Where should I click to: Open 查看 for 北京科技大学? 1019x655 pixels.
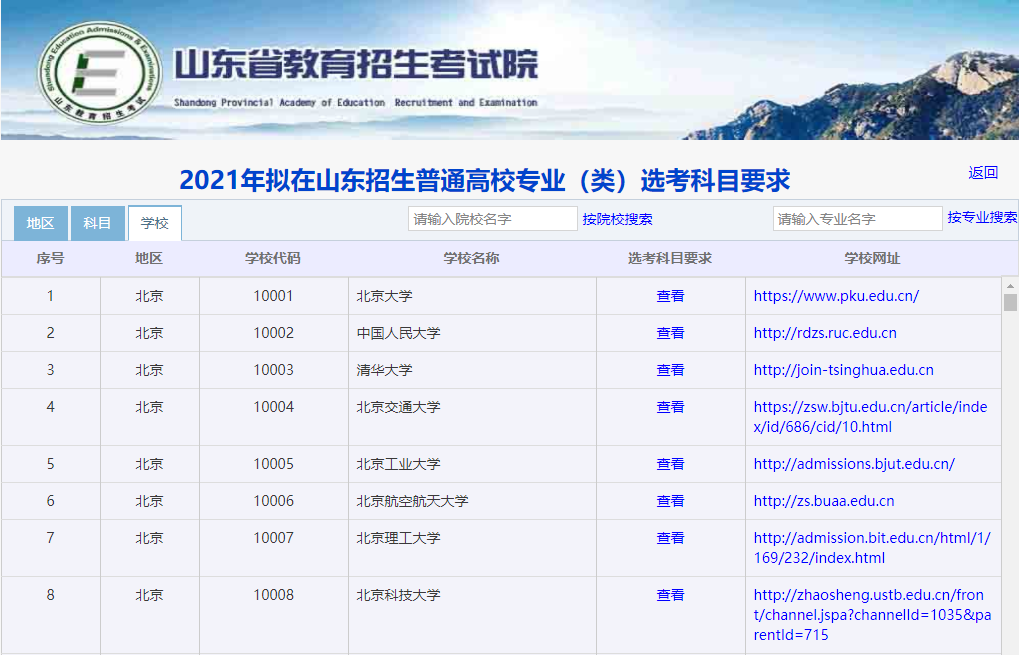[670, 595]
